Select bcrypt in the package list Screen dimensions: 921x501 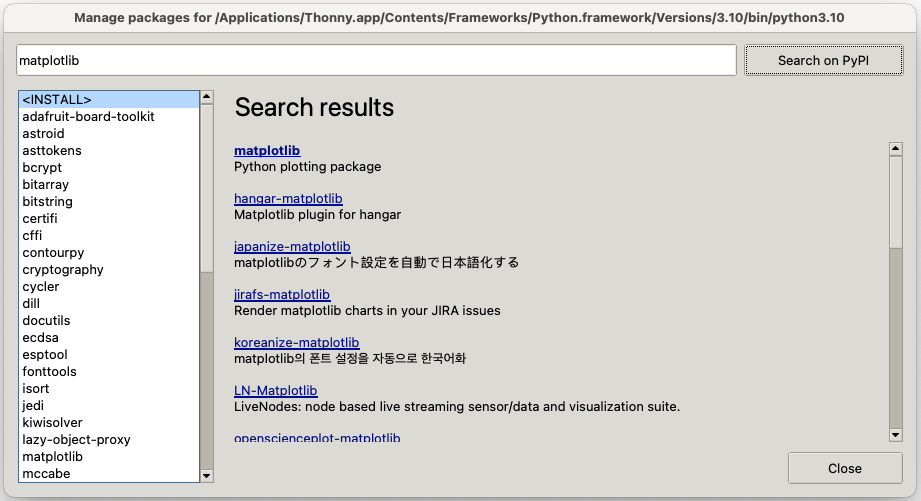[x=109, y=167]
